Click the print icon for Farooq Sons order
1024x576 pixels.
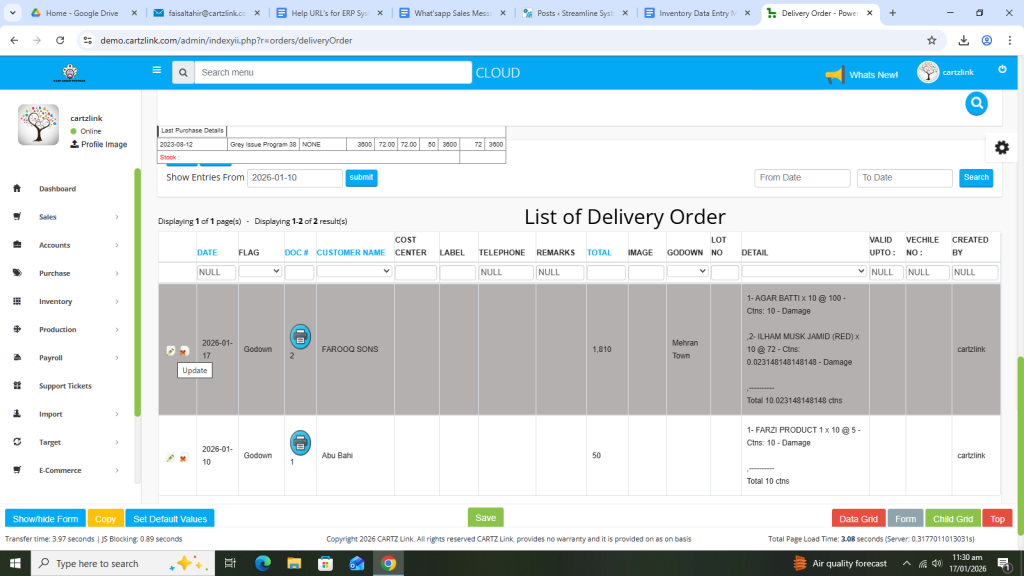coord(300,337)
